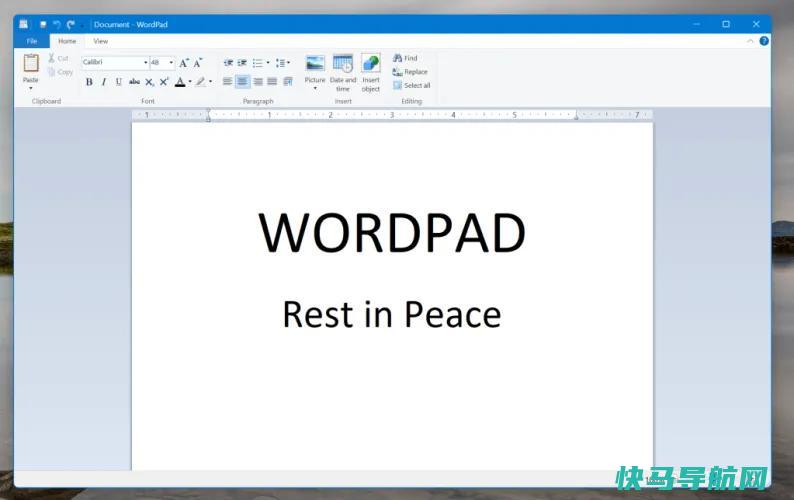Open the Paragraph settings dialog icon
794x500 pixels.
tap(288, 82)
